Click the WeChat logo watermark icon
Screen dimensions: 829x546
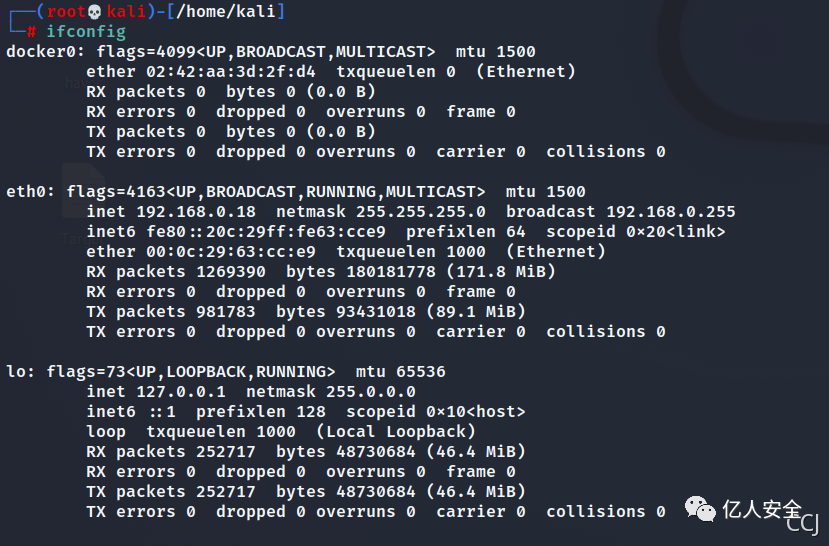coord(700,508)
